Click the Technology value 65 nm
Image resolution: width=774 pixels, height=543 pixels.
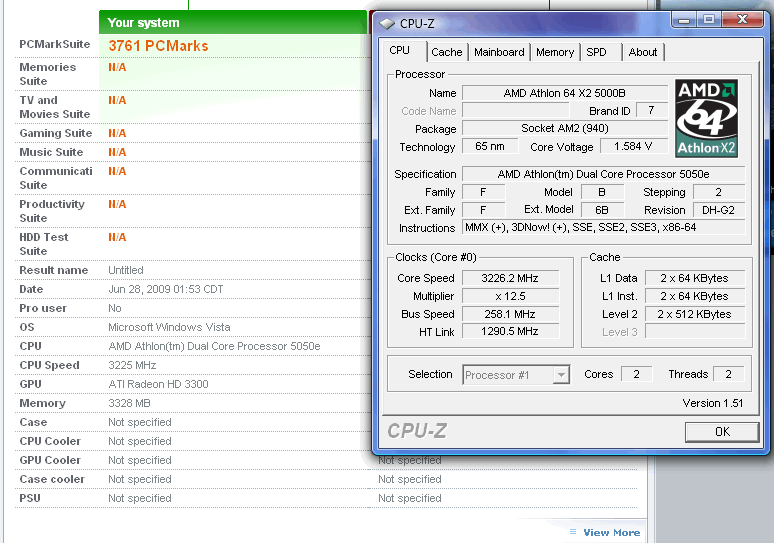click(490, 146)
